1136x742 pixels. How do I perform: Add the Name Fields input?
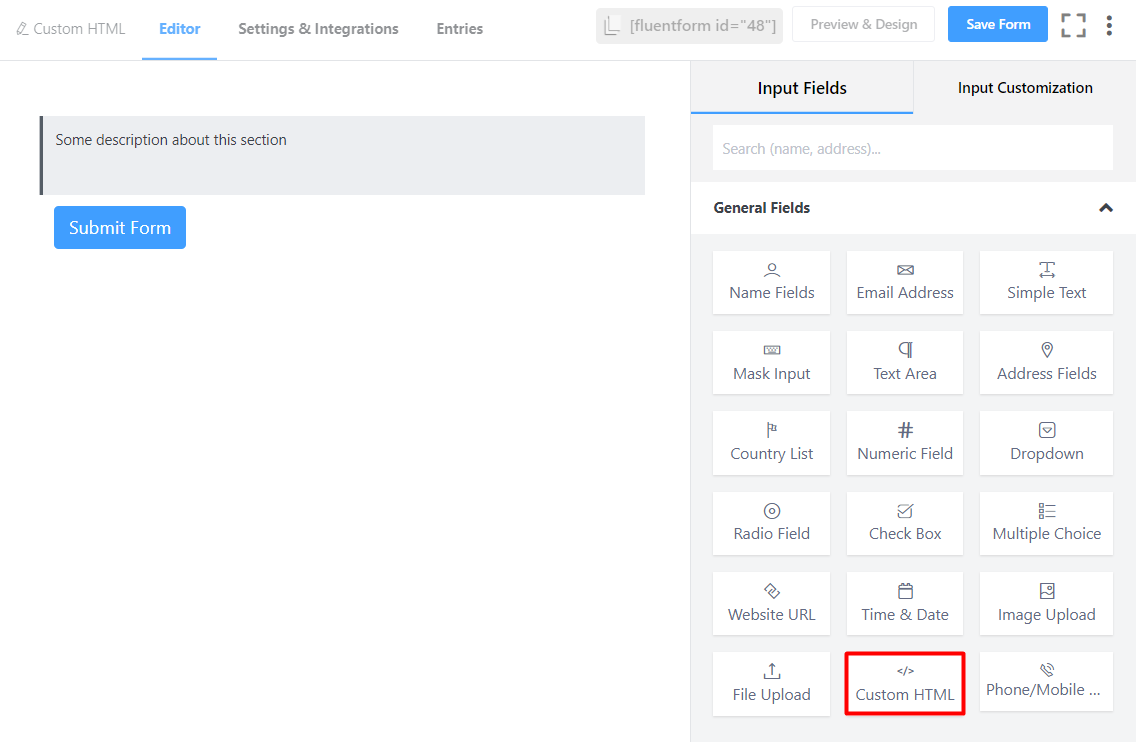771,283
